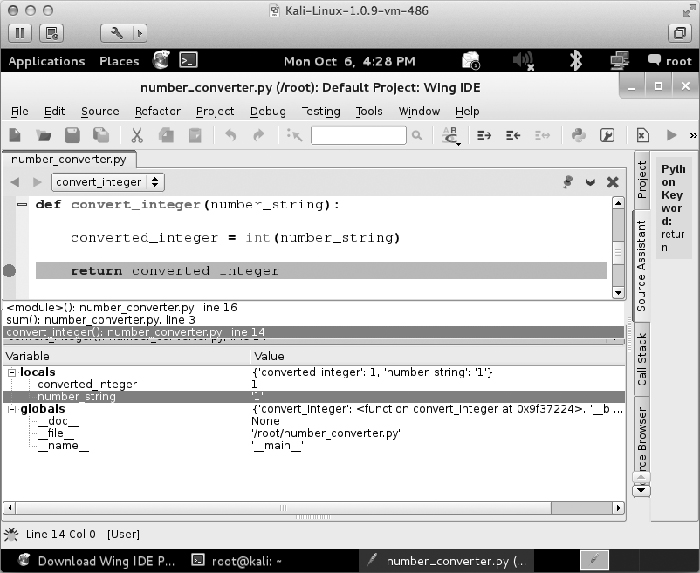
Task: Open the terminal launcher in top panel
Action: click(x=186, y=61)
